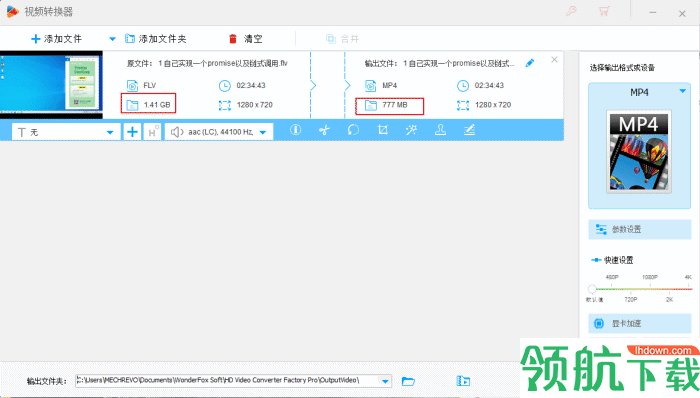This screenshot has height=398, width=700.
Task: Expand the dropdown arrow beside 添加文件
Action: [112, 39]
